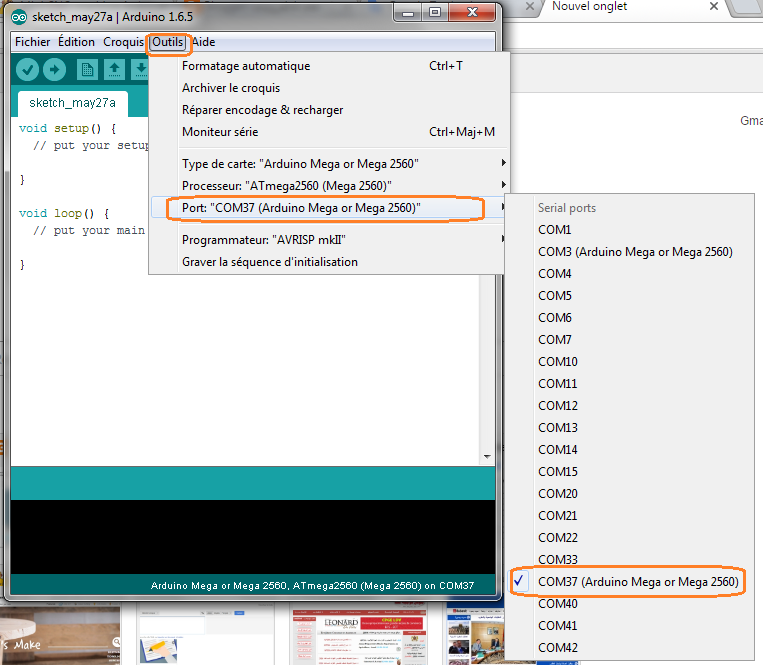This screenshot has height=665, width=763.
Task: Click the board status line at bottom
Action: [312, 586]
